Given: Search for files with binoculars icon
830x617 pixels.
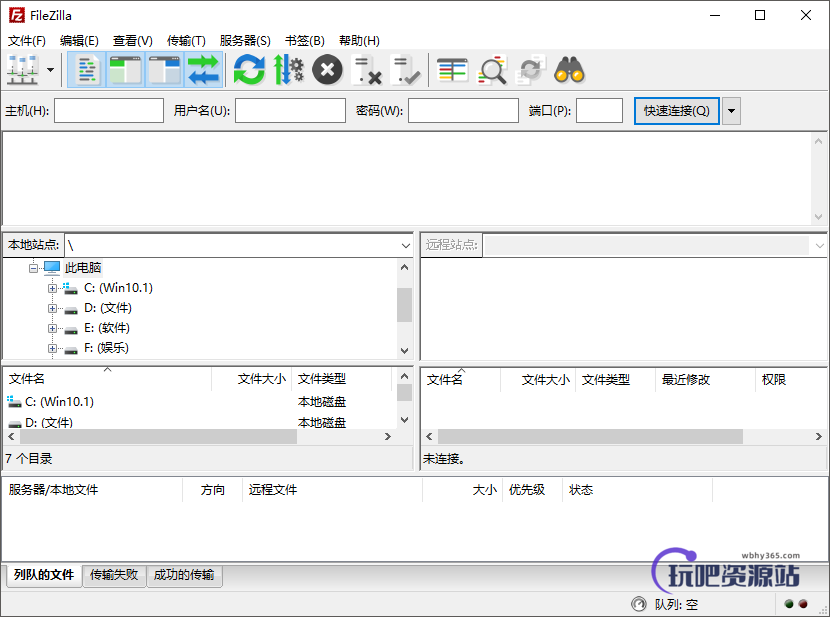Looking at the screenshot, I should (x=570, y=70).
